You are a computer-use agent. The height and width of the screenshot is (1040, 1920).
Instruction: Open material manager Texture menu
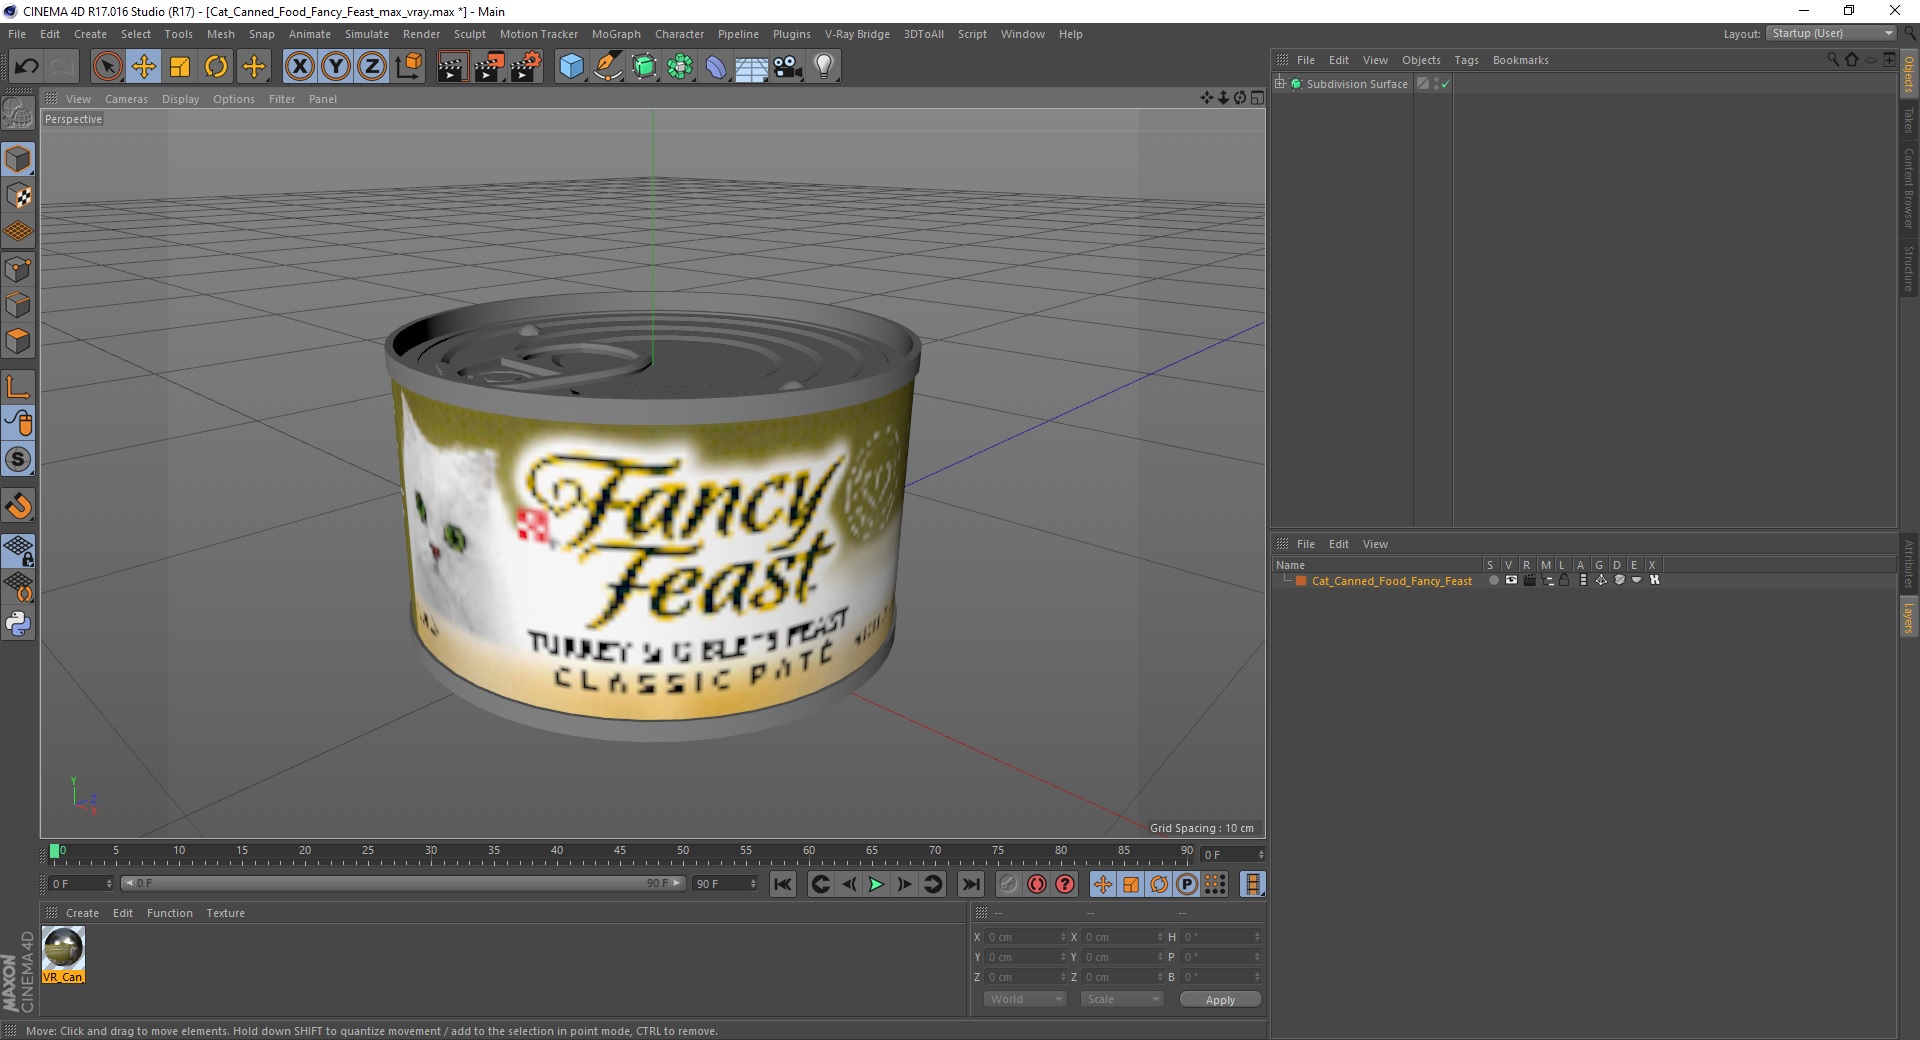(225, 913)
